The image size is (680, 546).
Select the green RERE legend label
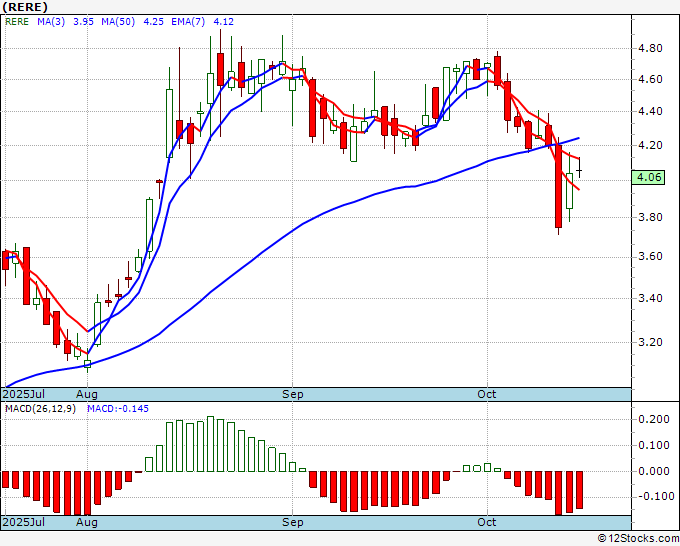[x=17, y=22]
